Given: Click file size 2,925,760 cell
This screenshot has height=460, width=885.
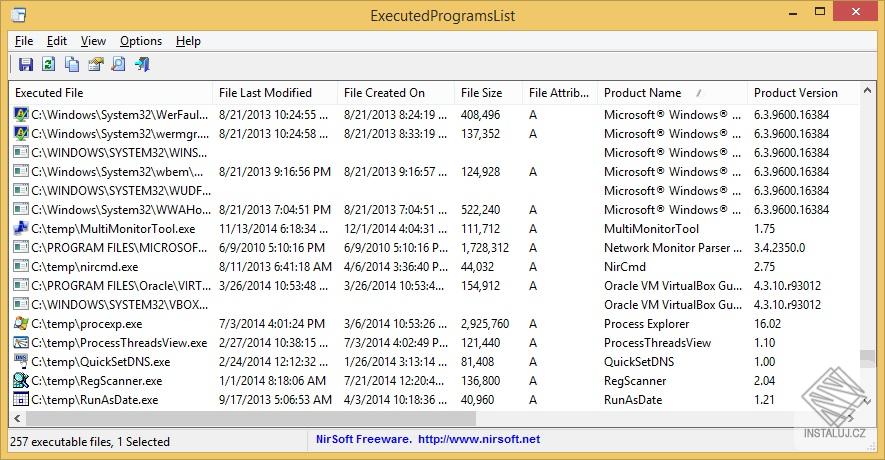Looking at the screenshot, I should (x=485, y=324).
